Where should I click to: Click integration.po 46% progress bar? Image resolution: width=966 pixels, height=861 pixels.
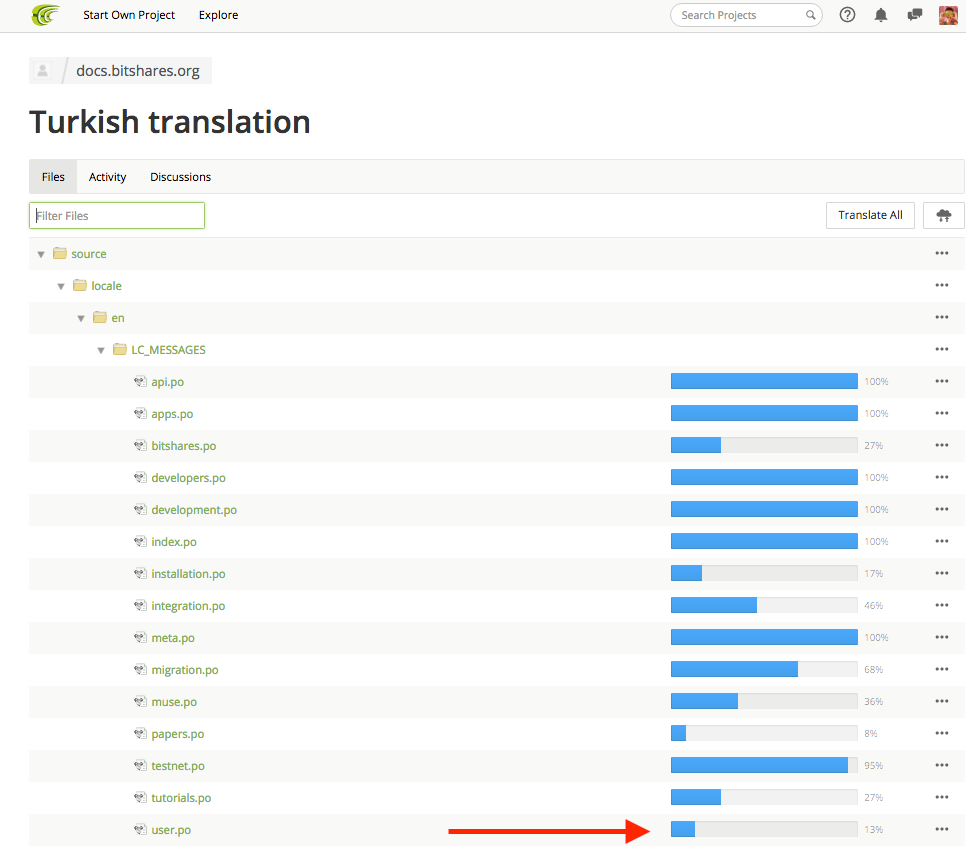tap(764, 605)
